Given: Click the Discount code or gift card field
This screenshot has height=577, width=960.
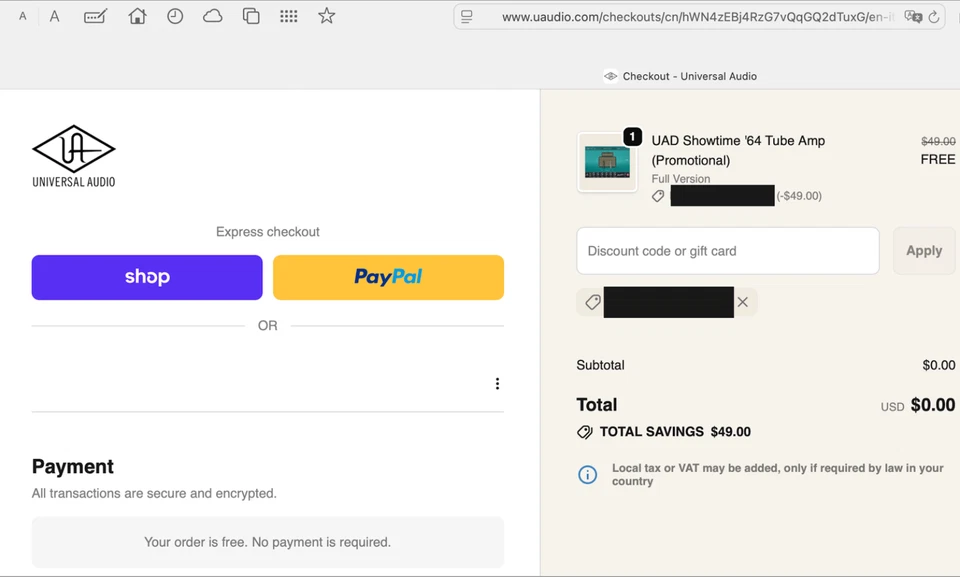Looking at the screenshot, I should pos(728,251).
